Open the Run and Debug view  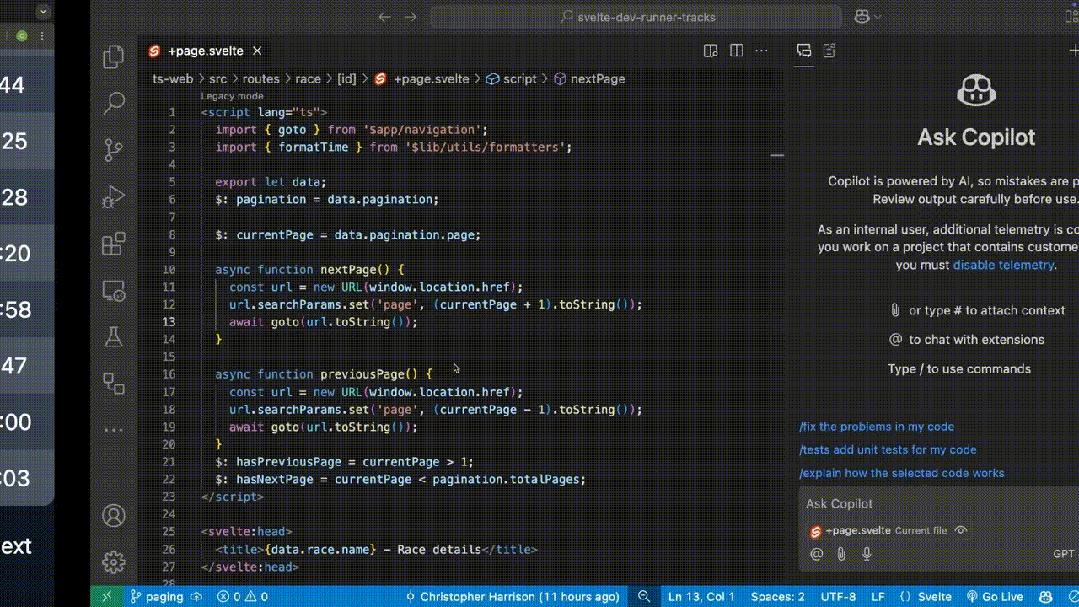pos(114,197)
